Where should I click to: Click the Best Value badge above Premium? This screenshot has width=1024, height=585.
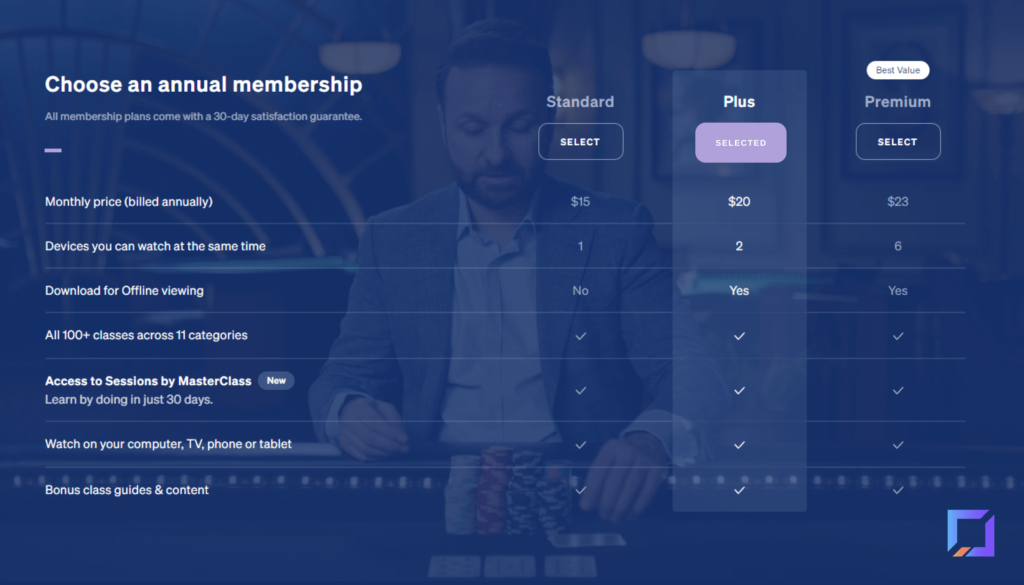click(897, 70)
